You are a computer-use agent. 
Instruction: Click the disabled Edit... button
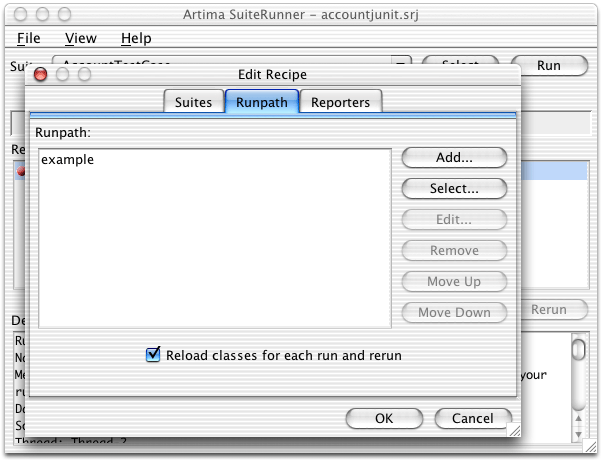pyautogui.click(x=454, y=219)
